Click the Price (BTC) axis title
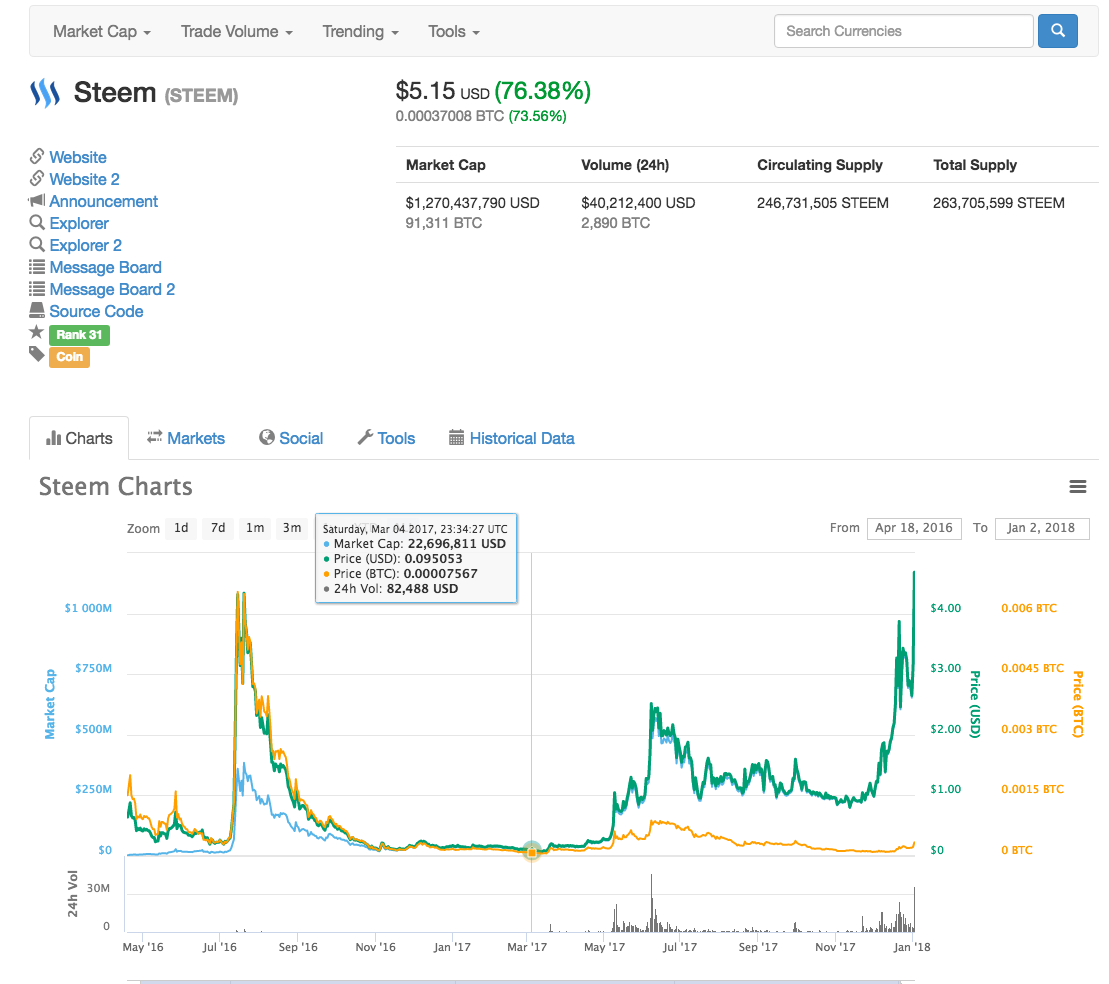This screenshot has width=1109, height=984. tap(1078, 704)
